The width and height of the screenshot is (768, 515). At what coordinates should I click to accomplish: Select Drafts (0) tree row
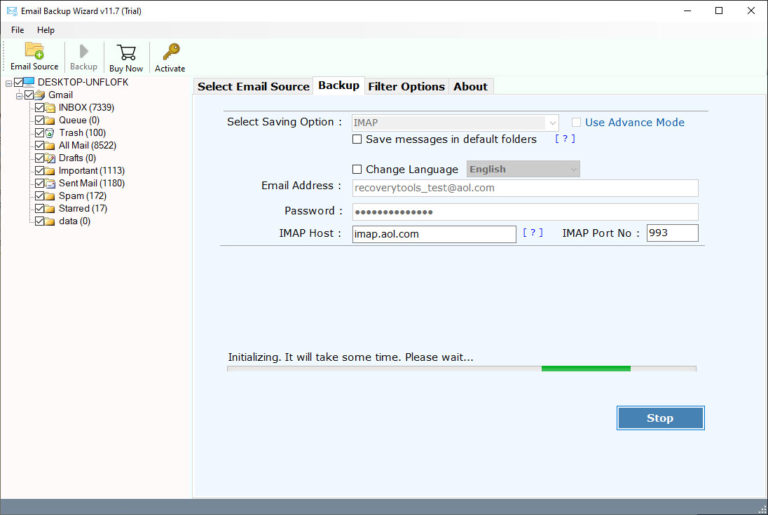point(77,158)
